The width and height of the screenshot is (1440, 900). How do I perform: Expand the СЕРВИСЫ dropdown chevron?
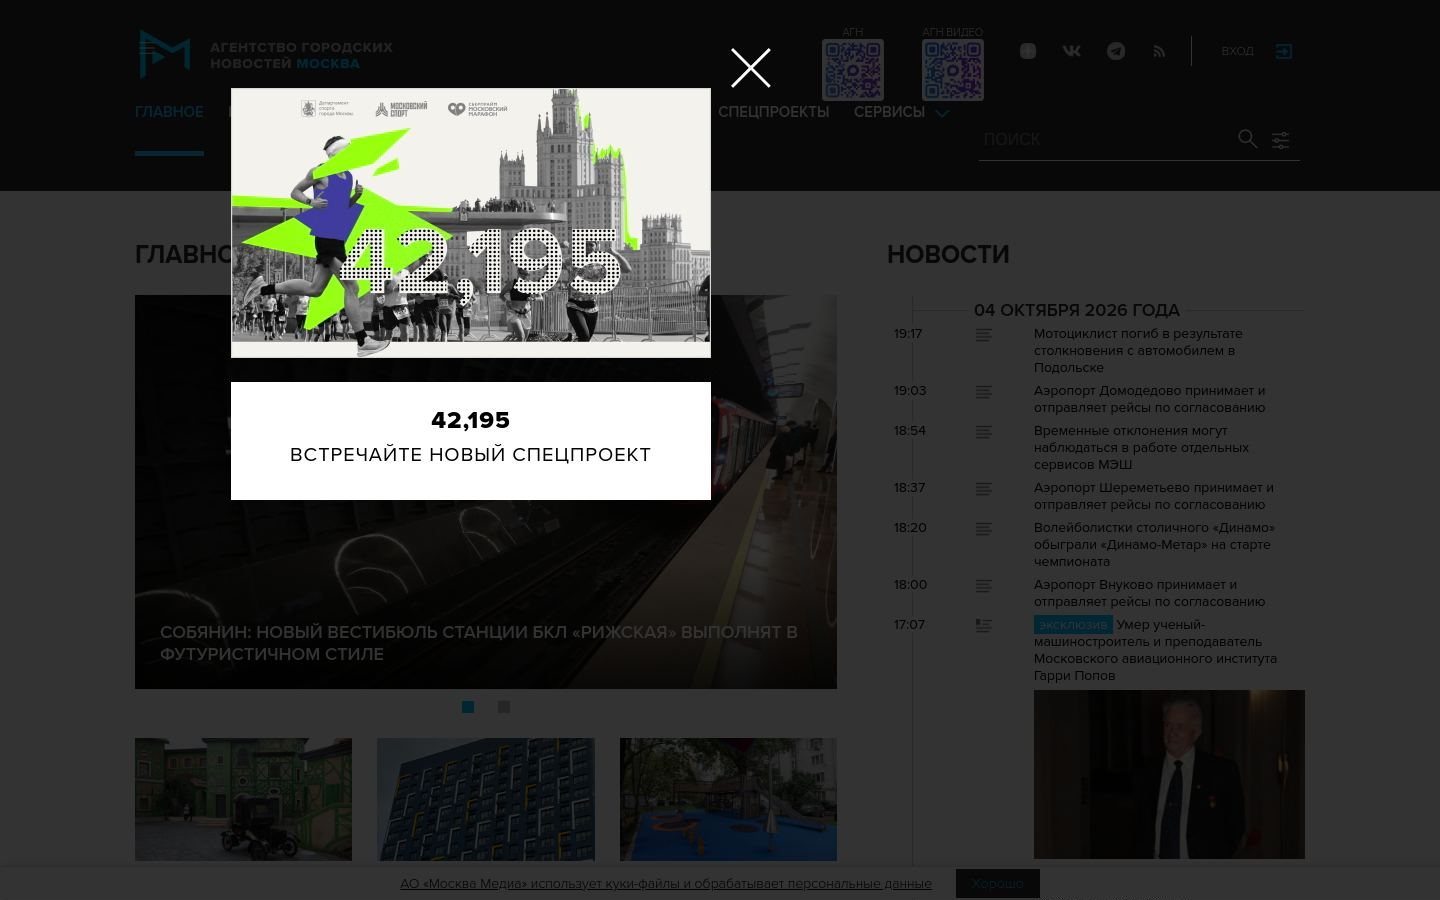[942, 113]
